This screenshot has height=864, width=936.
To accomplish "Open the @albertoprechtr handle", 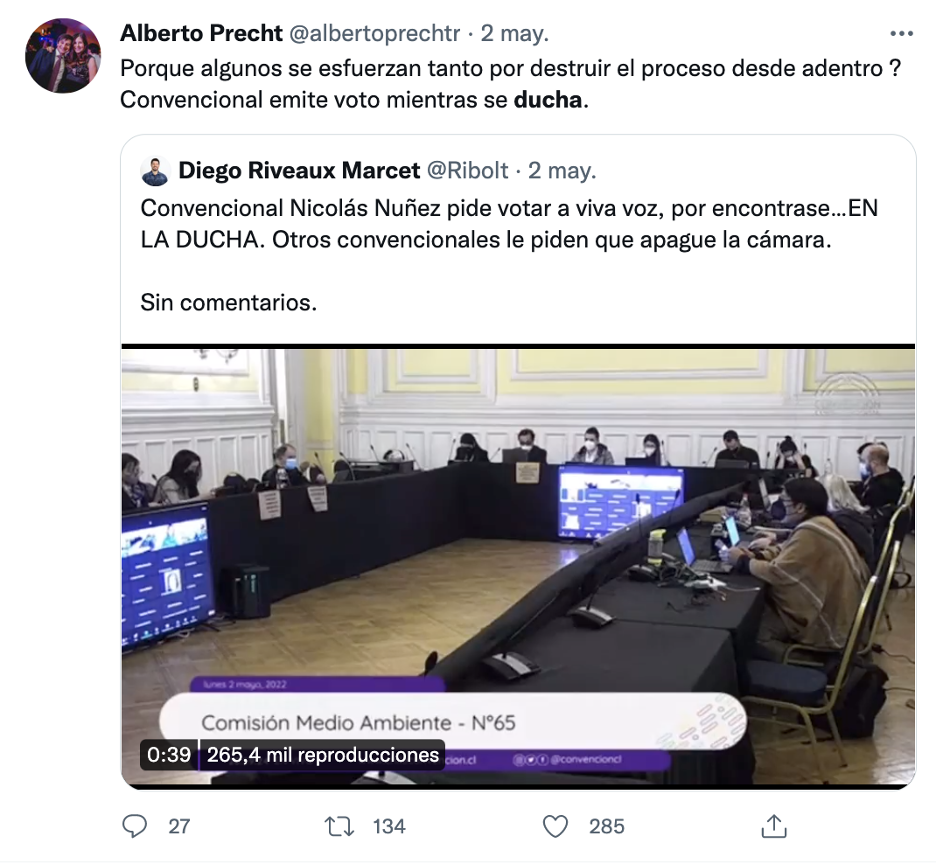I will coord(374,33).
